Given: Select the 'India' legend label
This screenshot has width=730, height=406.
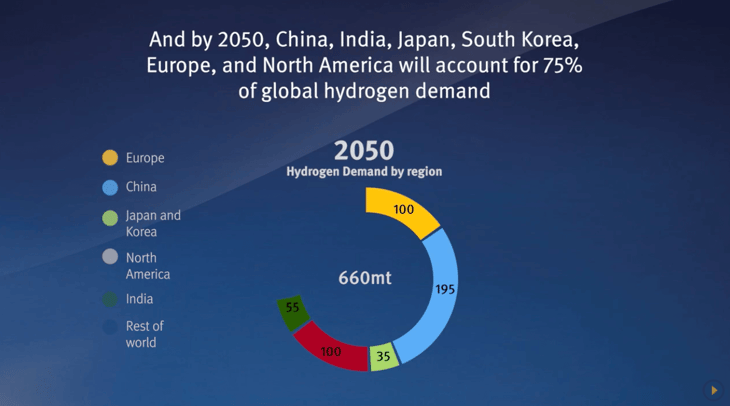Looking at the screenshot, I should click(x=139, y=299).
